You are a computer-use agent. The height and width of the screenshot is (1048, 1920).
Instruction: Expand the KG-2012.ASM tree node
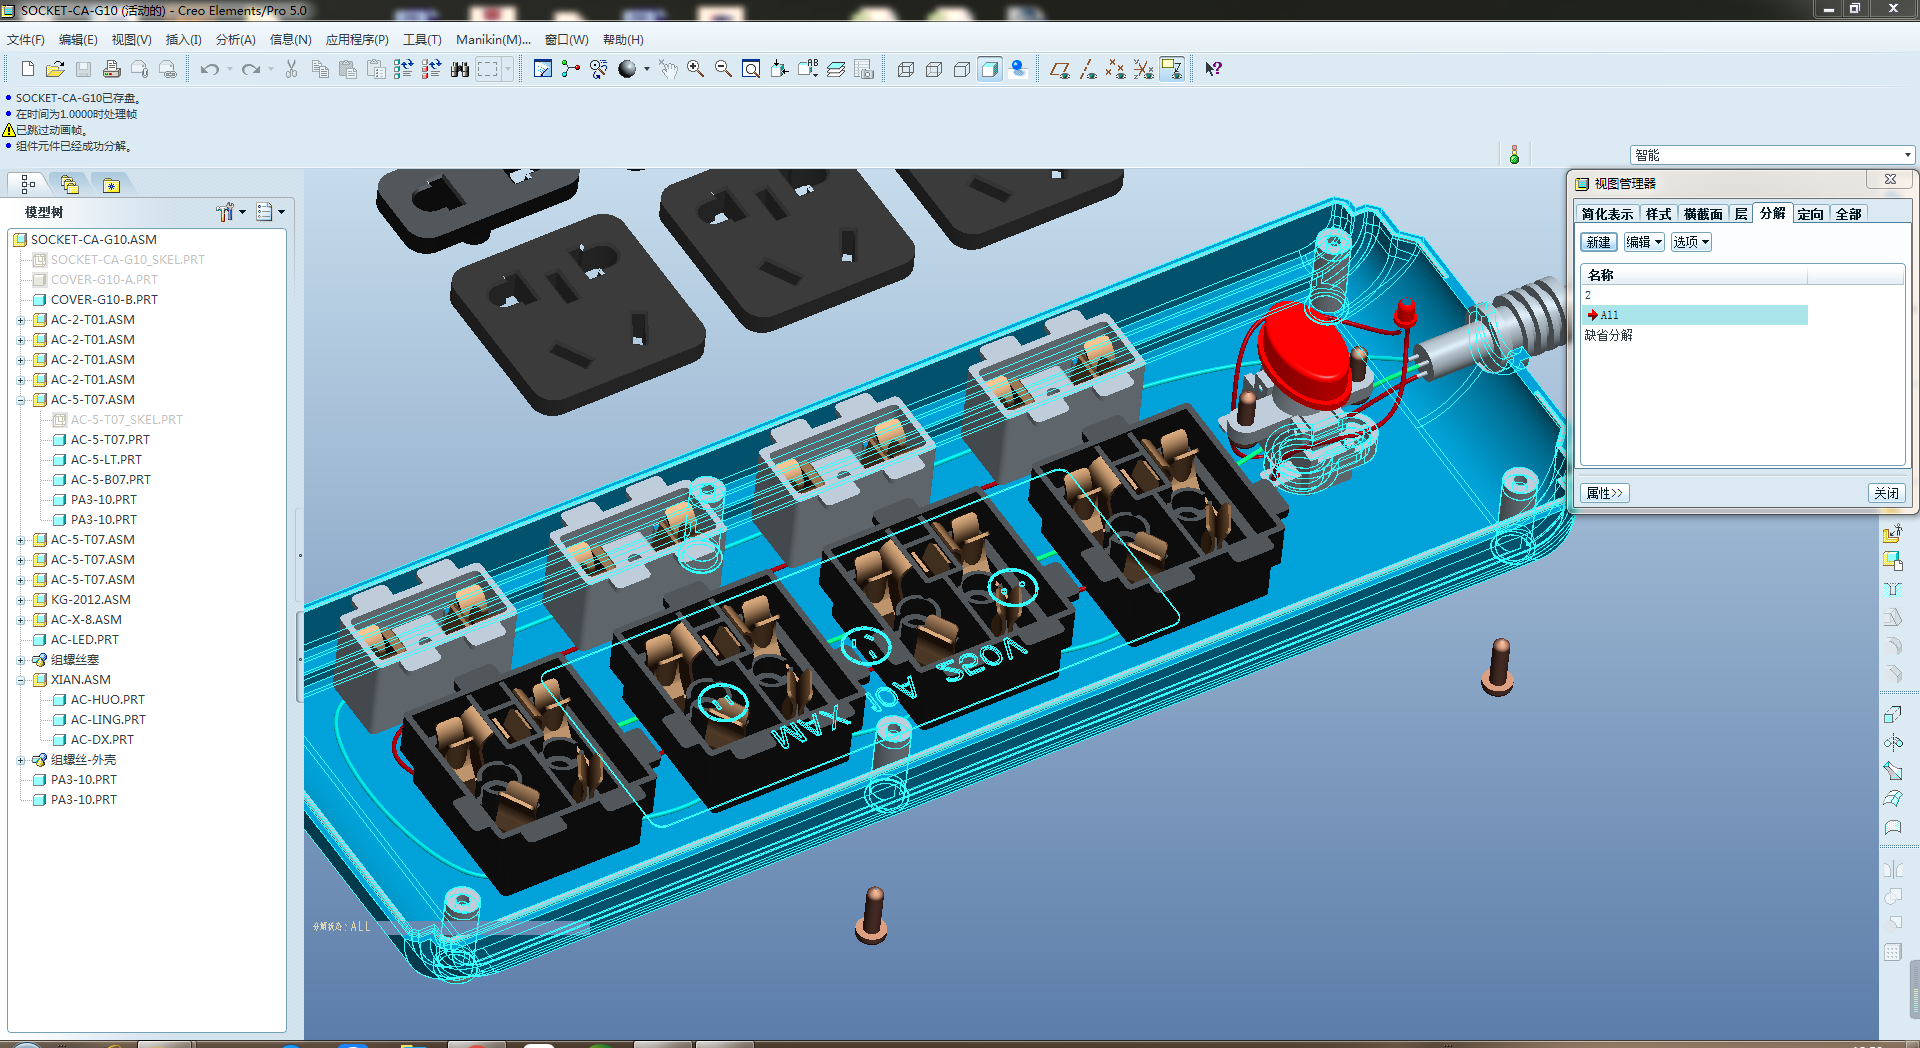point(21,600)
